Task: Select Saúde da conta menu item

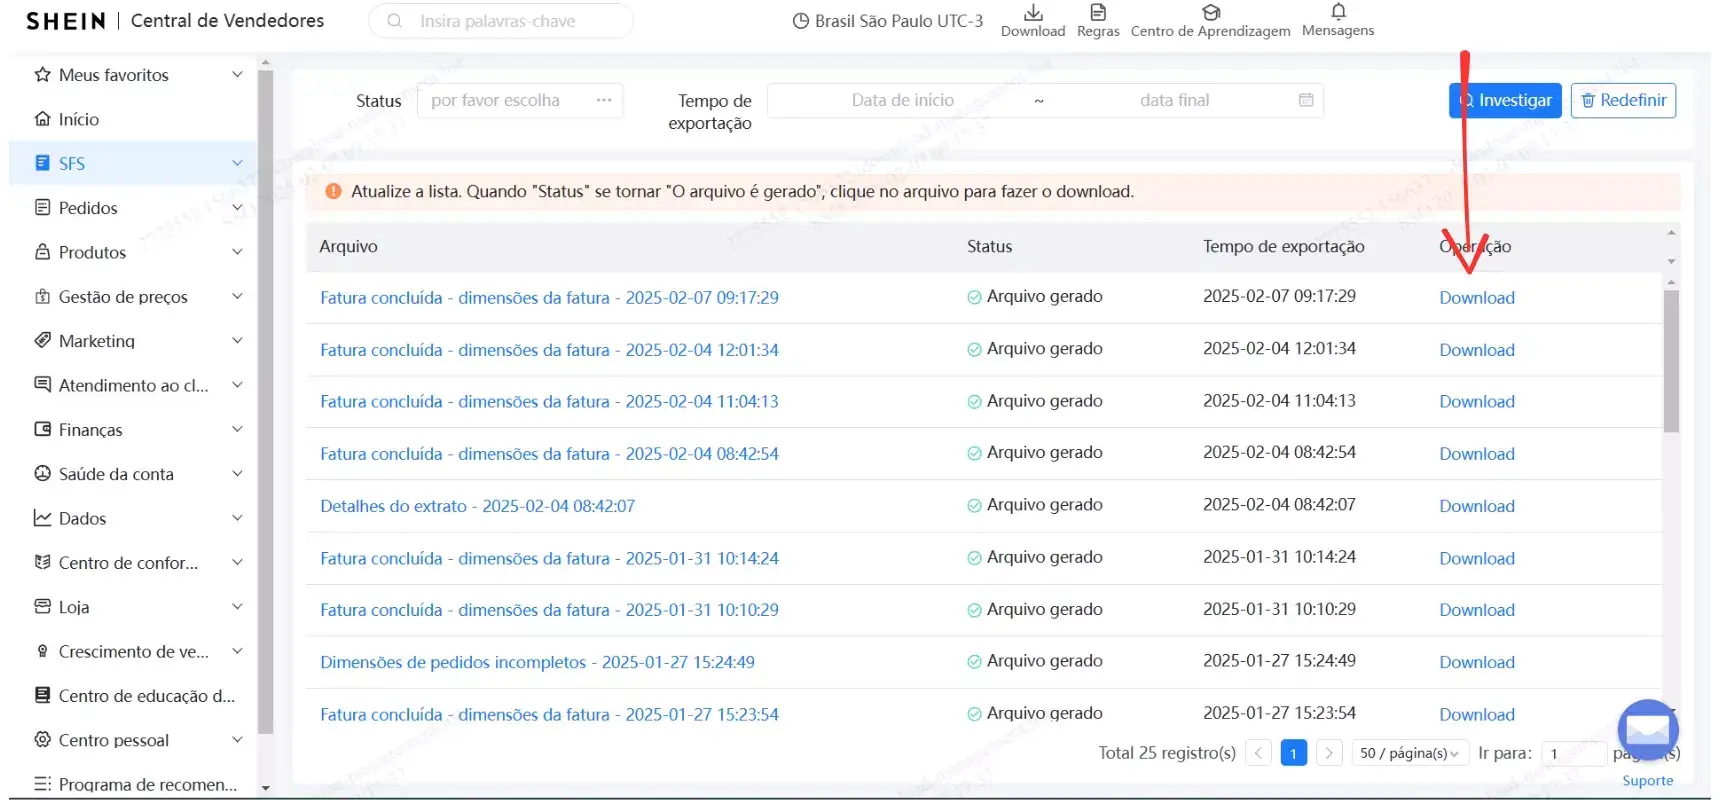Action: click(133, 473)
